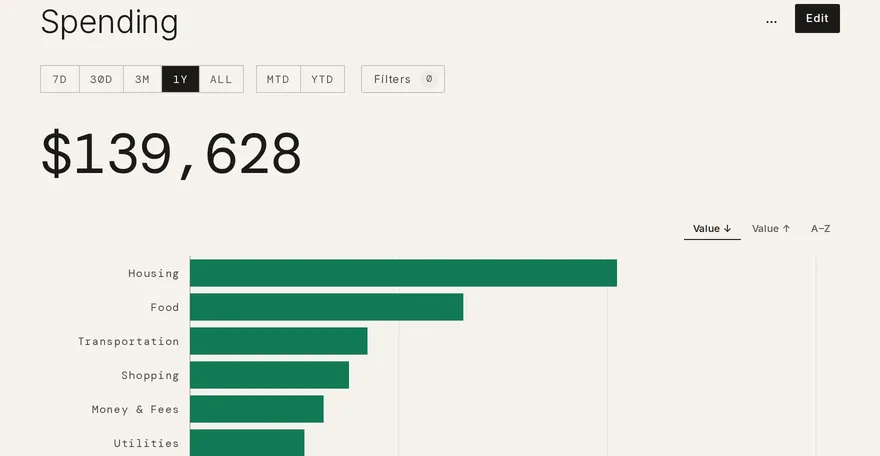
Task: Click the Utilities spending bar
Action: (x=248, y=443)
